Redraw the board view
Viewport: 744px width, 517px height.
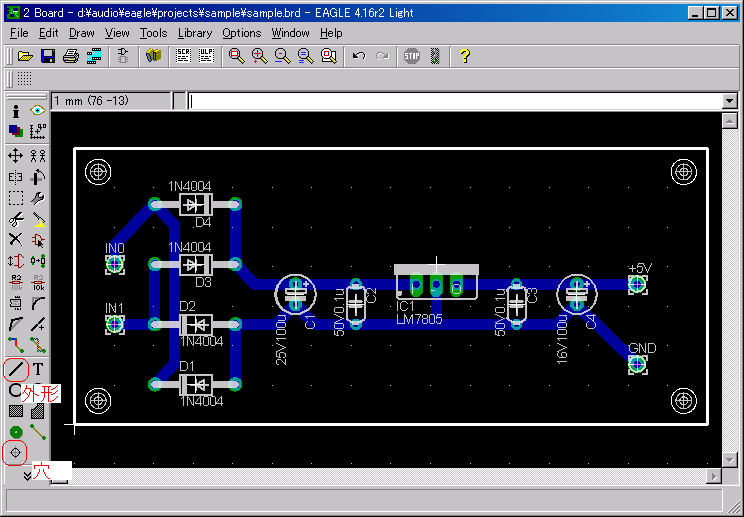click(x=306, y=56)
